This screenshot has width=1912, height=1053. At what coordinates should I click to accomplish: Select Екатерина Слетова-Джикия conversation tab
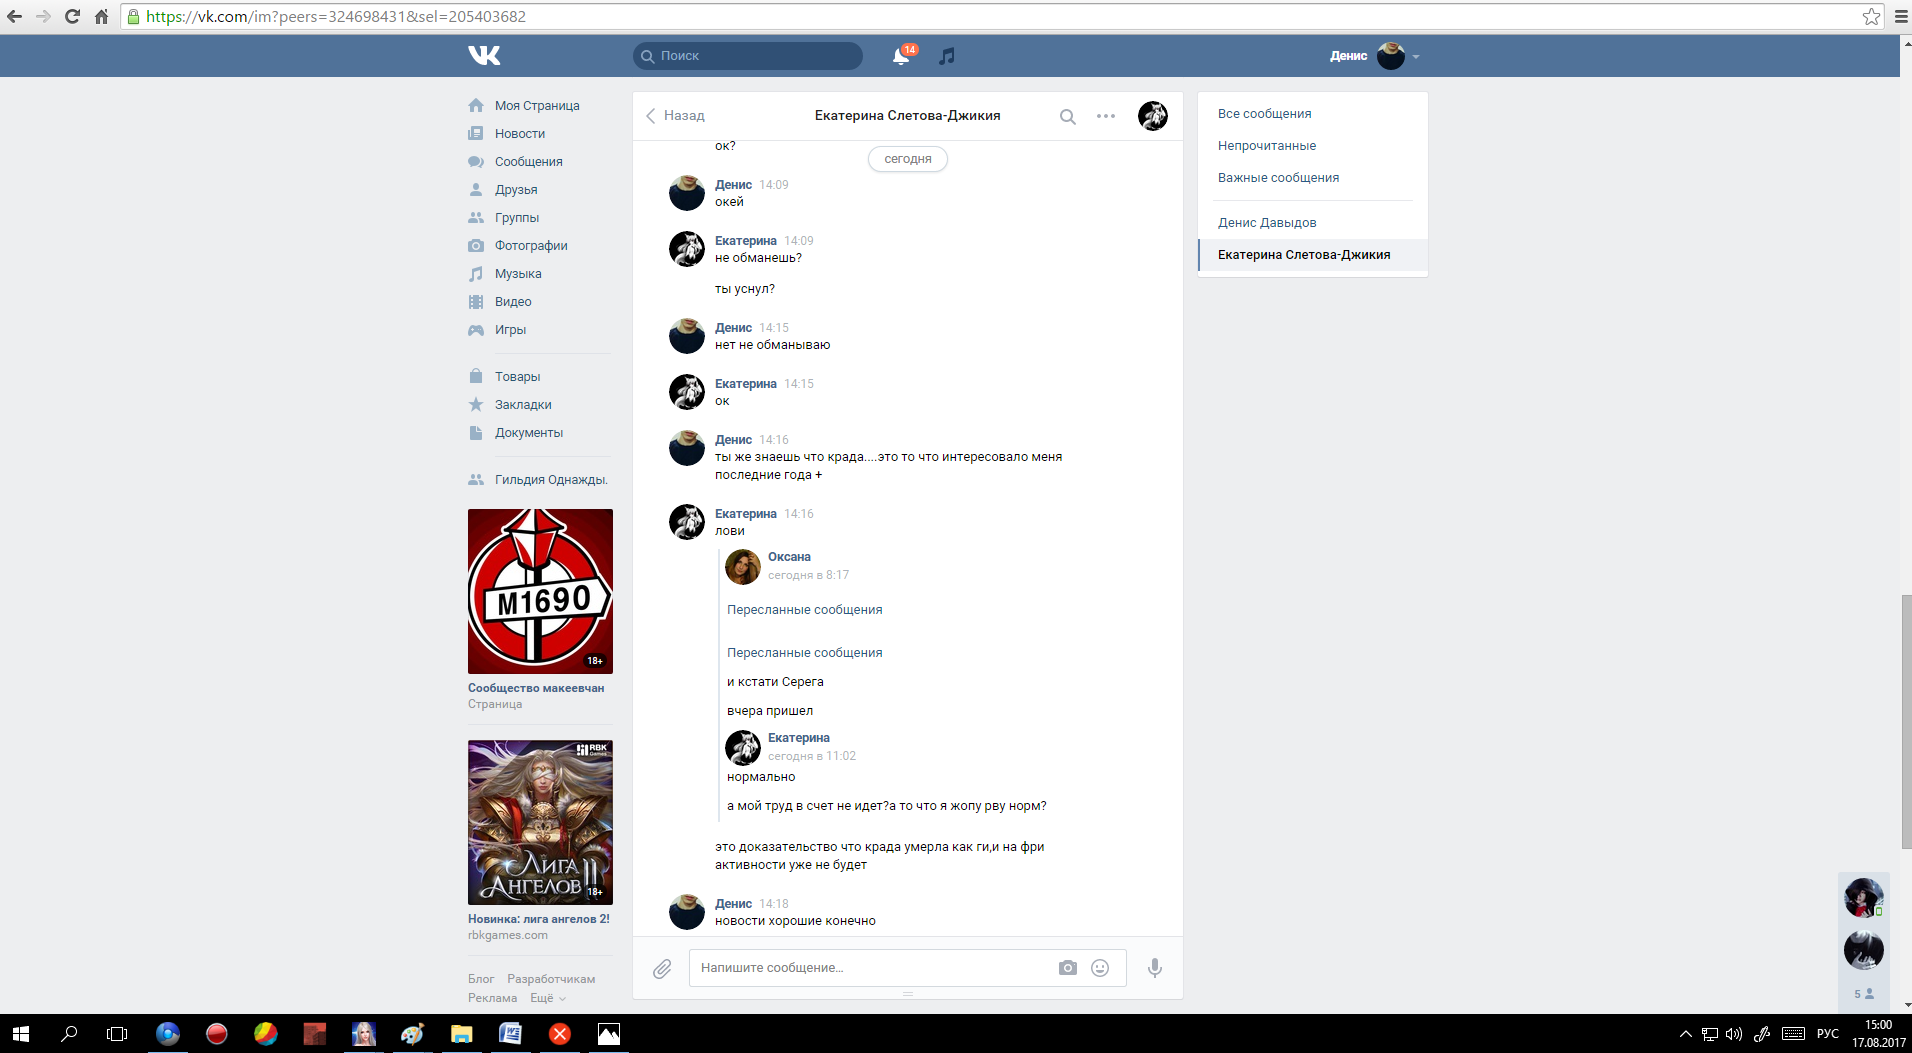click(x=1312, y=255)
